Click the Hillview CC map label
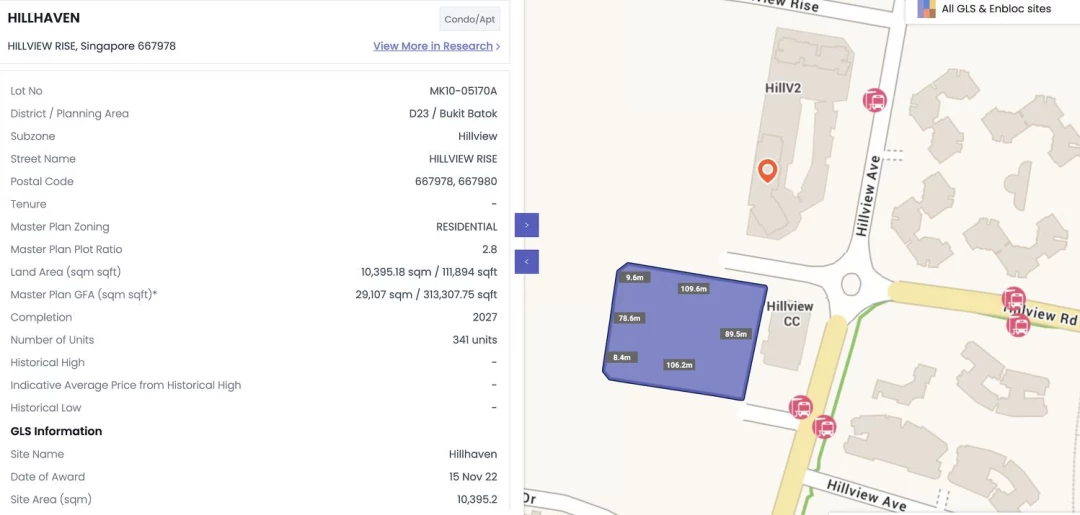Image resolution: width=1080 pixels, height=515 pixels. click(790, 313)
